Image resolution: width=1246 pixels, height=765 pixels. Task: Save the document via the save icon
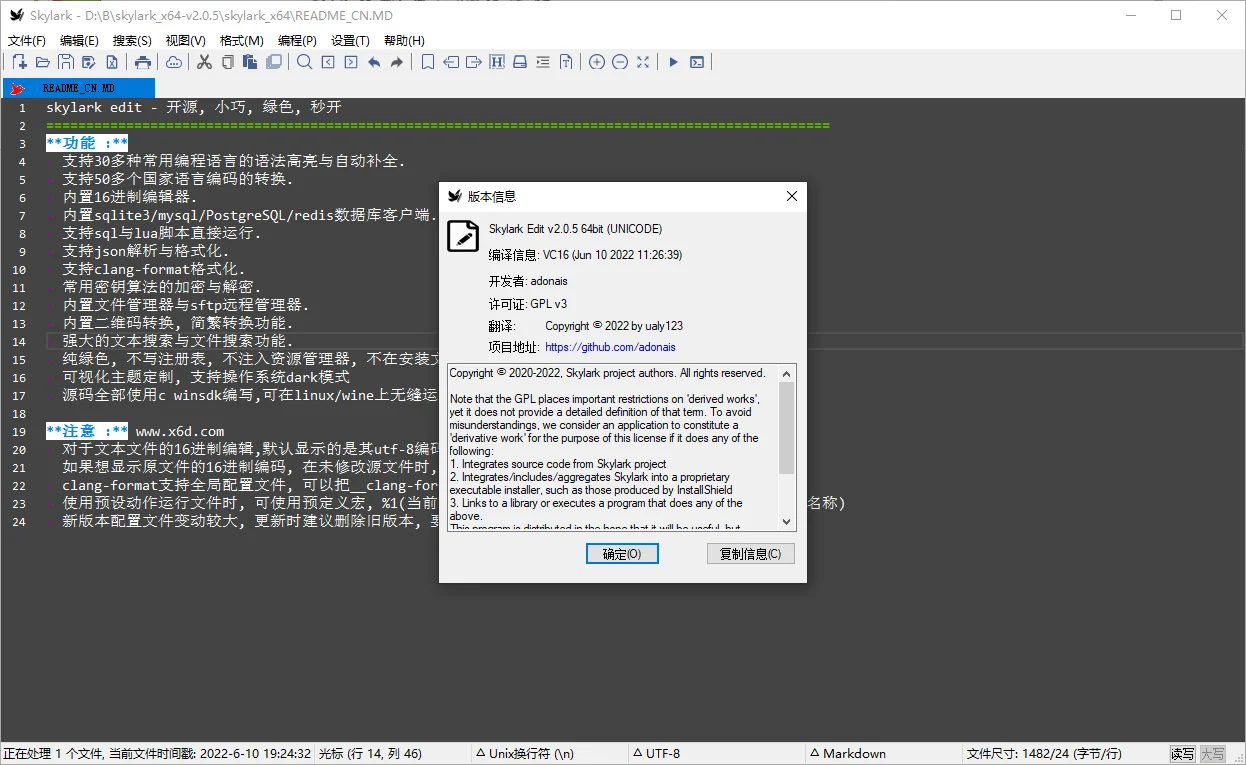[x=66, y=61]
